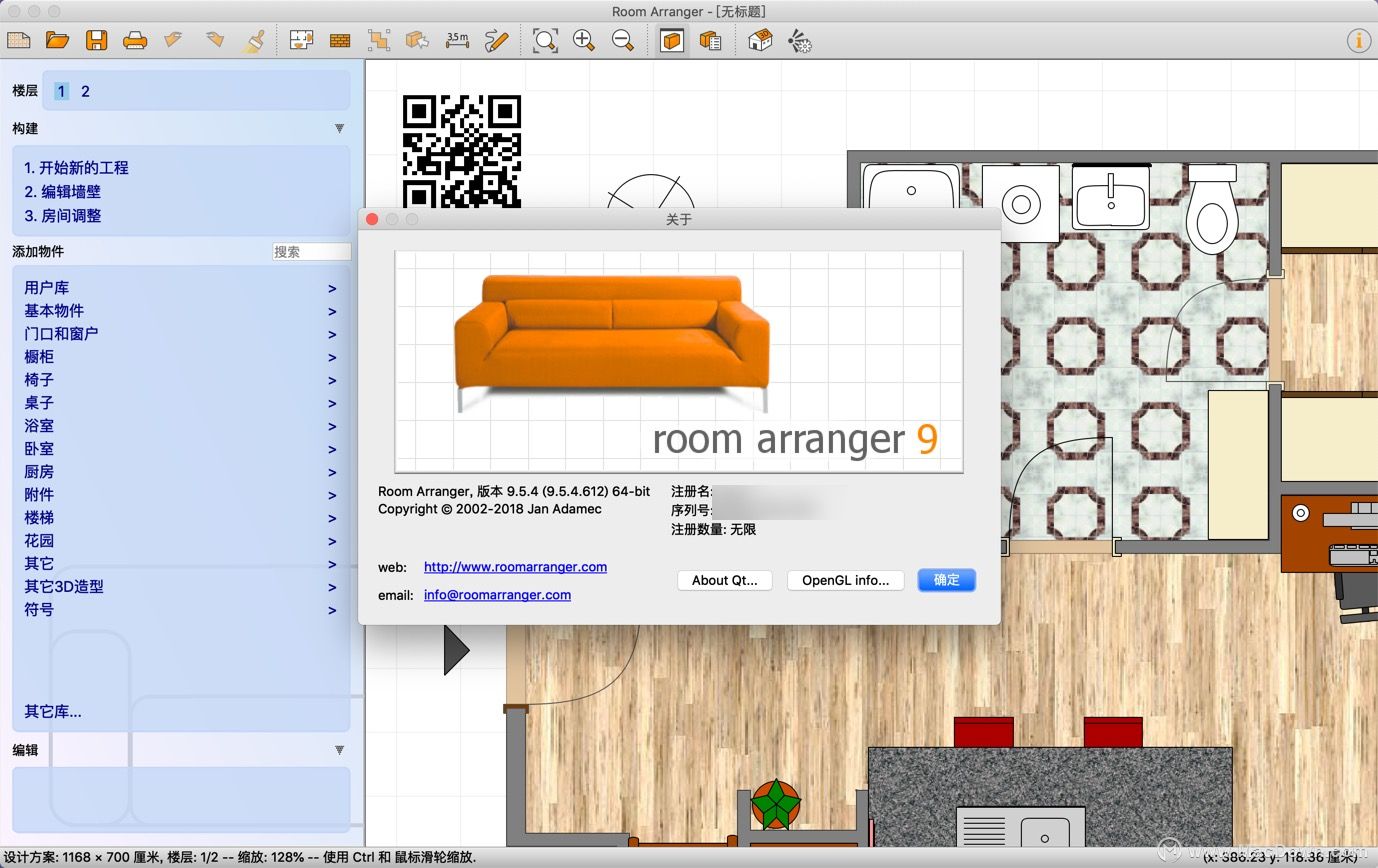Open the settings gear icon in the toolbar
1378x868 pixels.
point(799,41)
